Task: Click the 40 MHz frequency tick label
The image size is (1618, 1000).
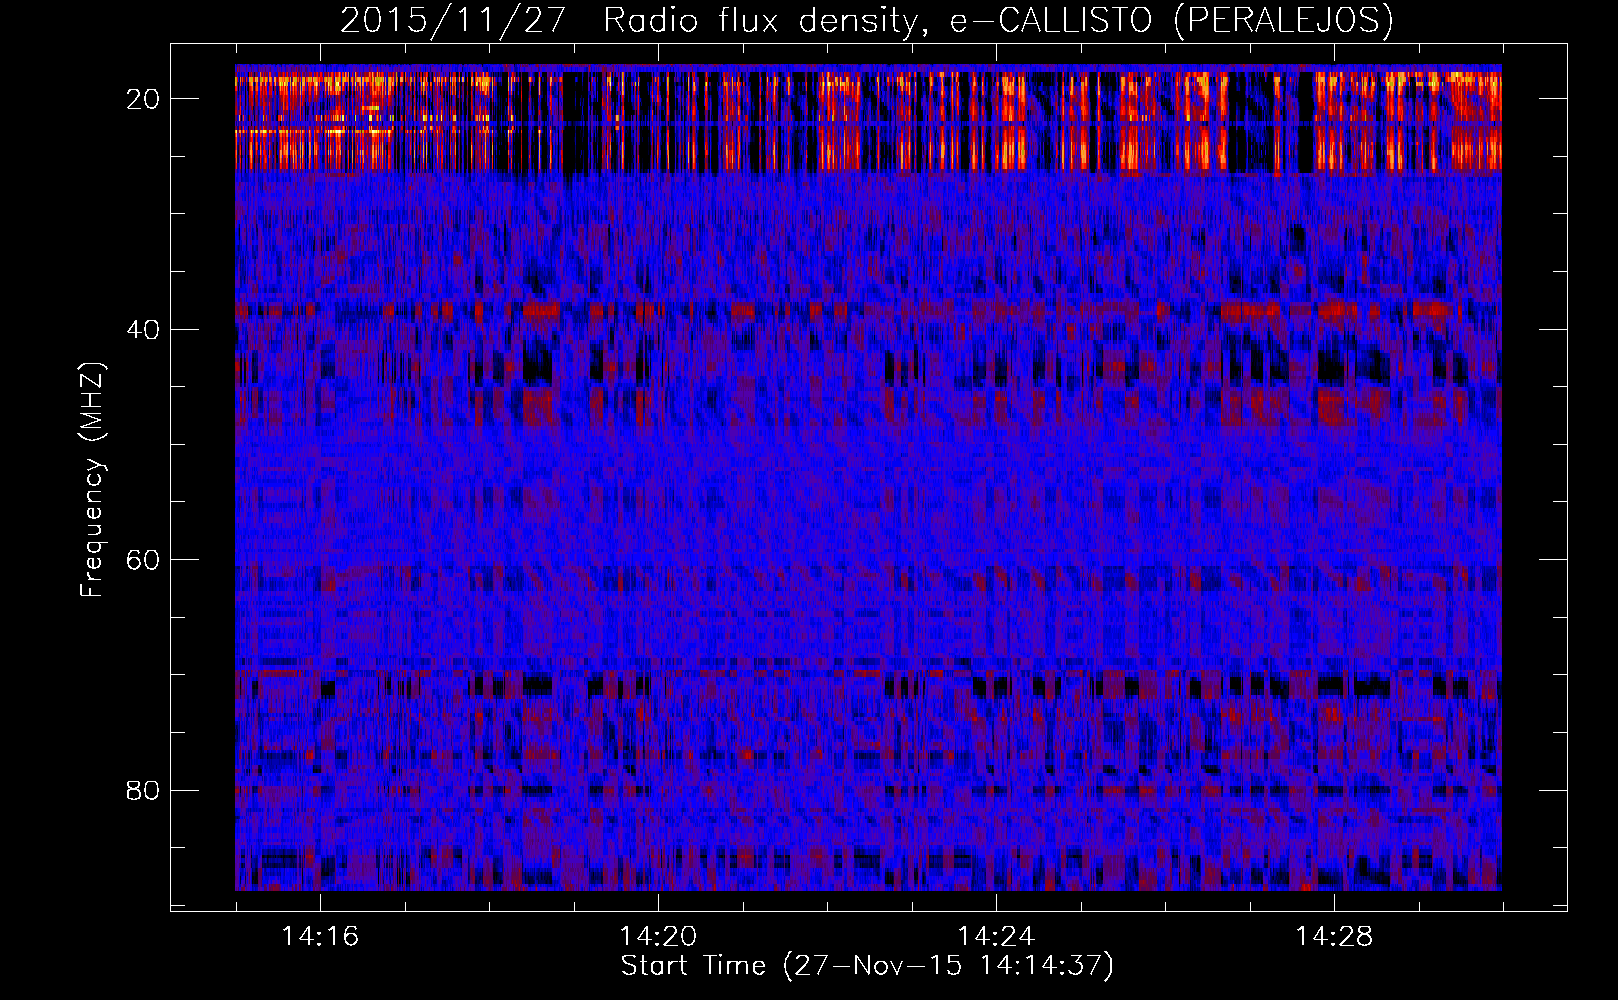Action: point(144,330)
